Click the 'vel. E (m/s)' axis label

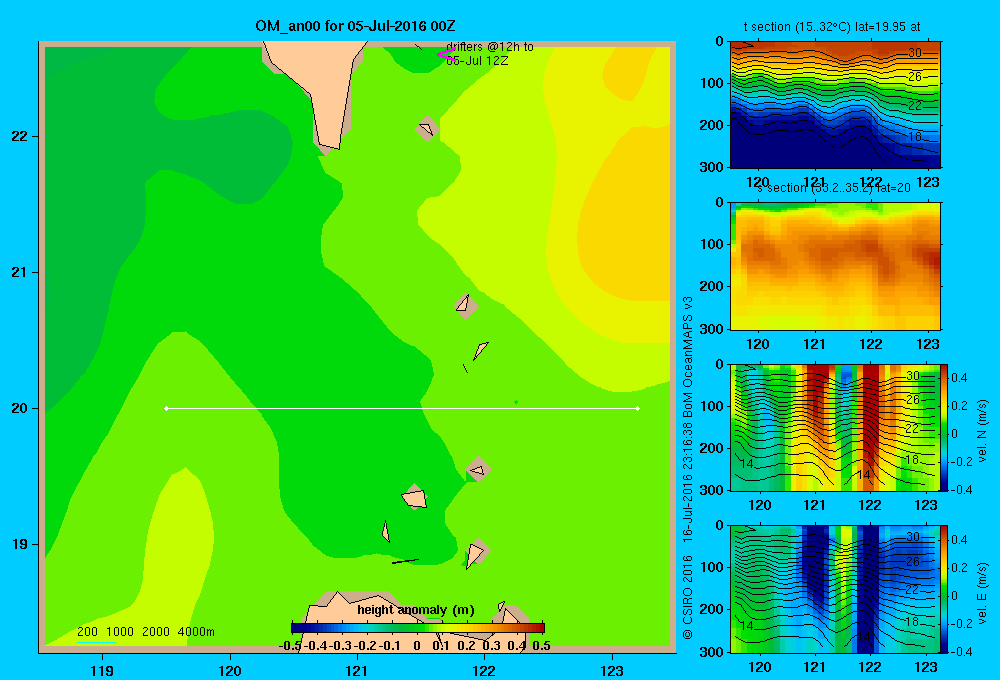tap(982, 593)
